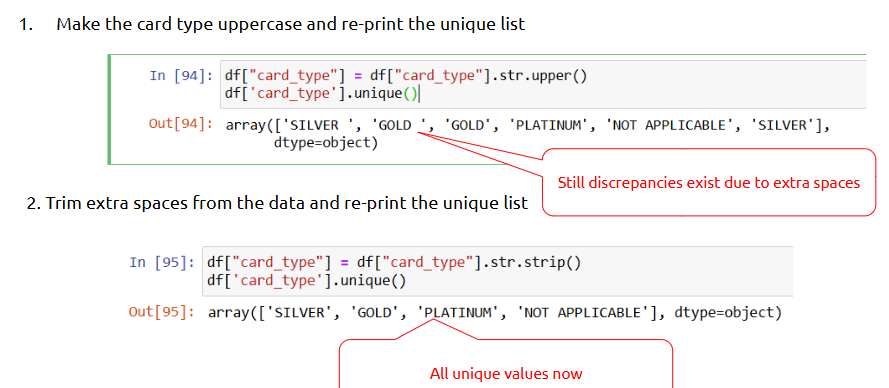Select the Out[95] prompt label
889x388 pixels.
point(162,311)
